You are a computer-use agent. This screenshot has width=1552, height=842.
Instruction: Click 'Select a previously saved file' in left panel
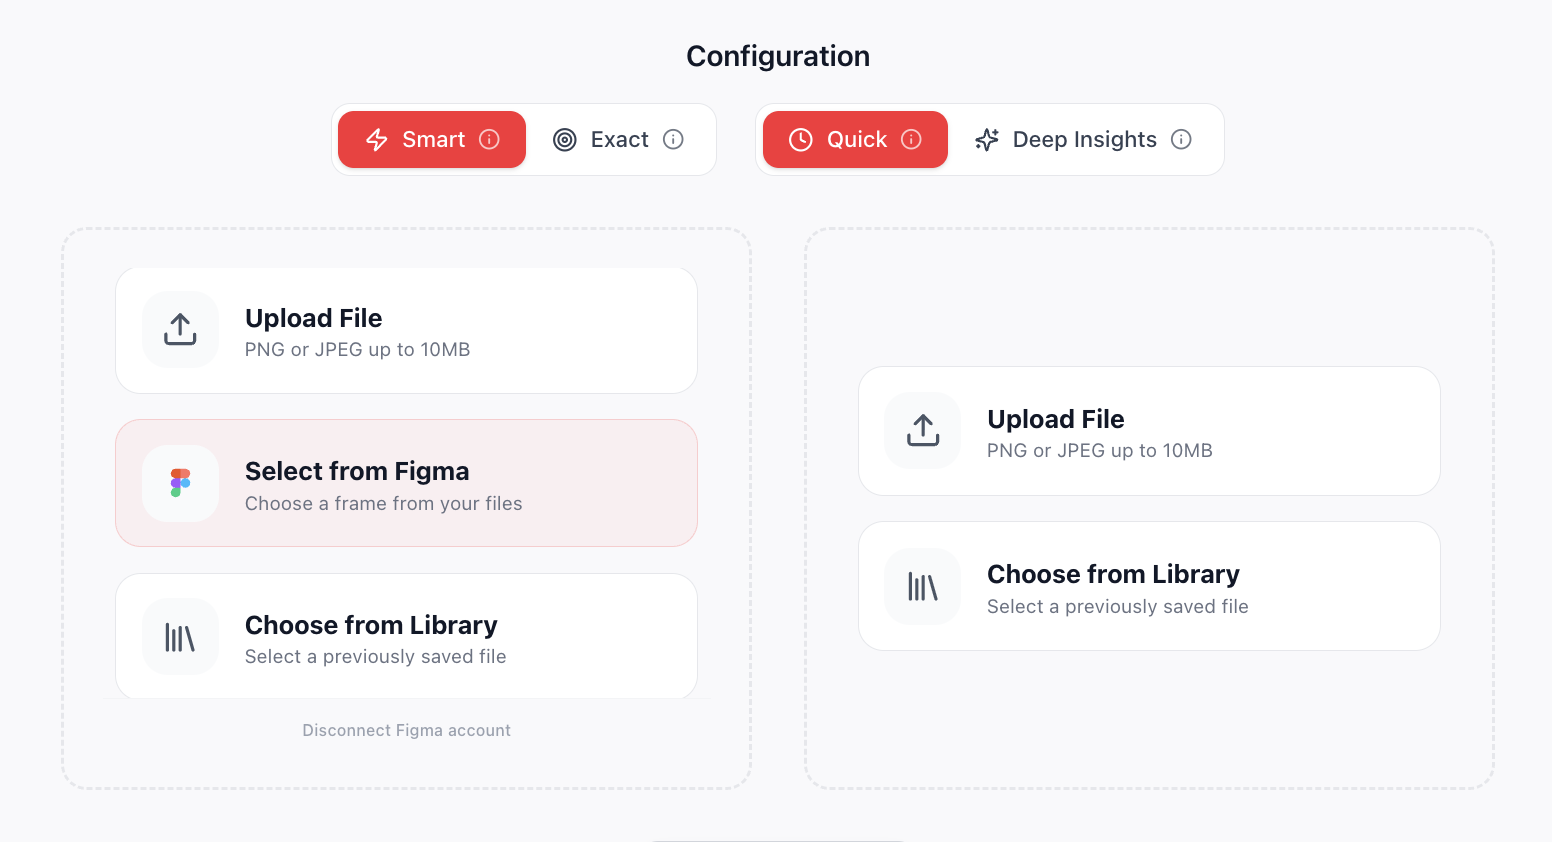click(x=375, y=657)
